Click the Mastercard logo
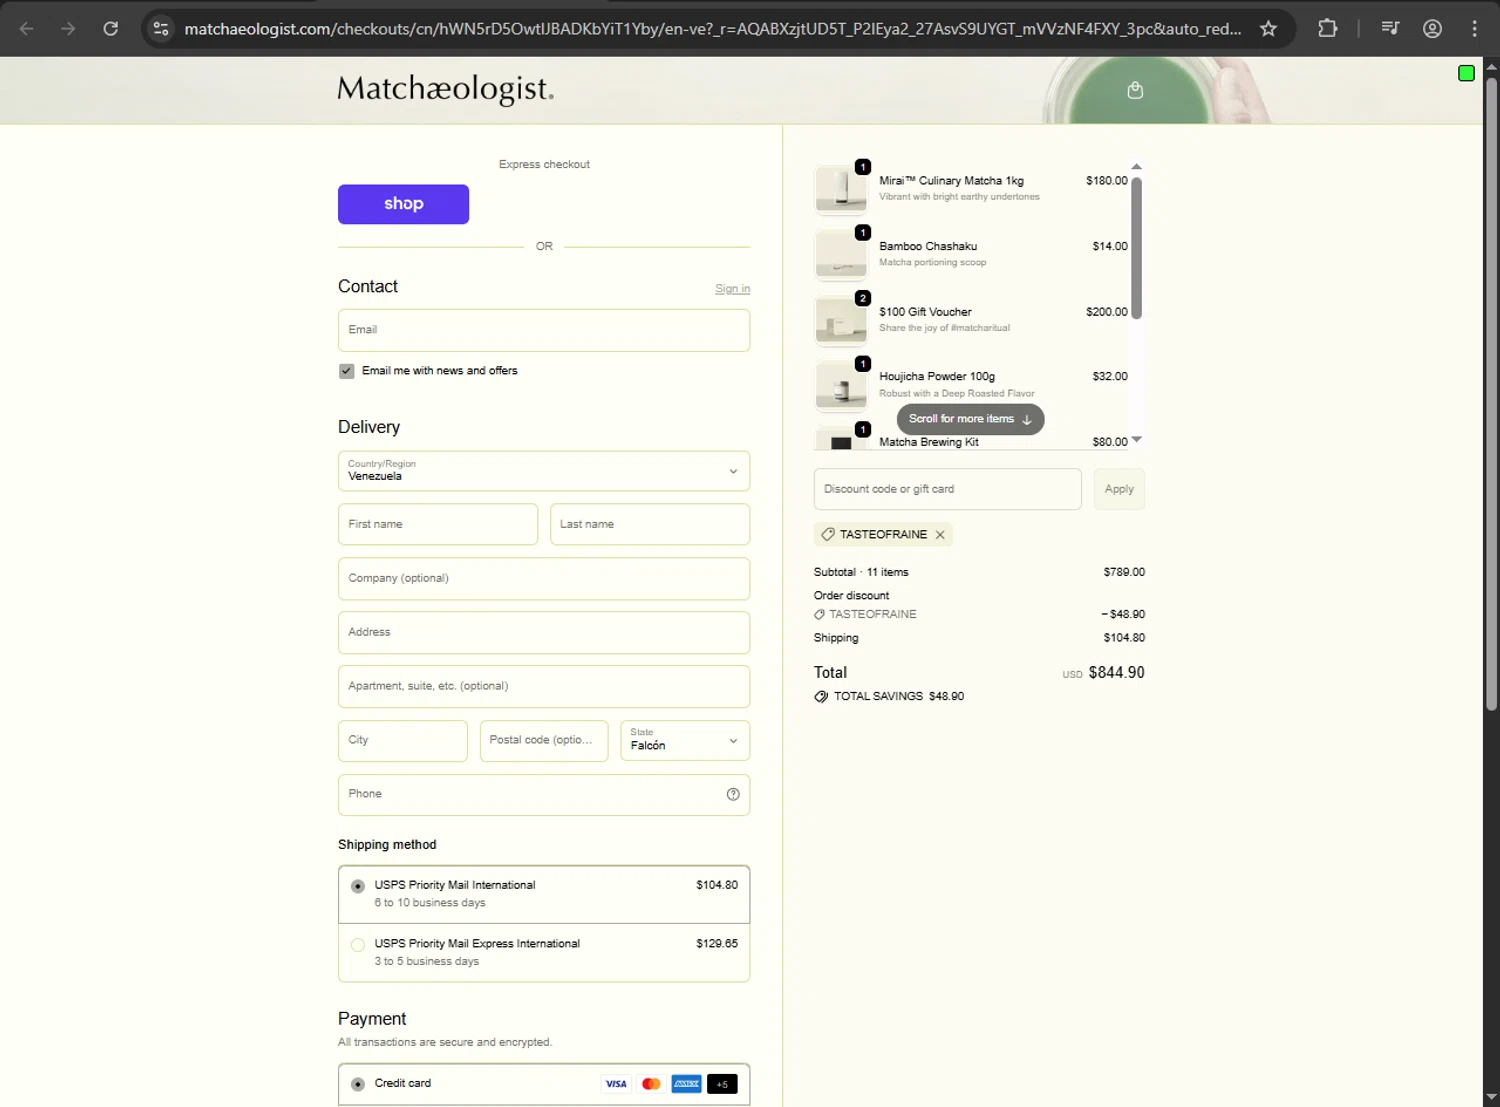Image resolution: width=1500 pixels, height=1107 pixels. tap(651, 1084)
